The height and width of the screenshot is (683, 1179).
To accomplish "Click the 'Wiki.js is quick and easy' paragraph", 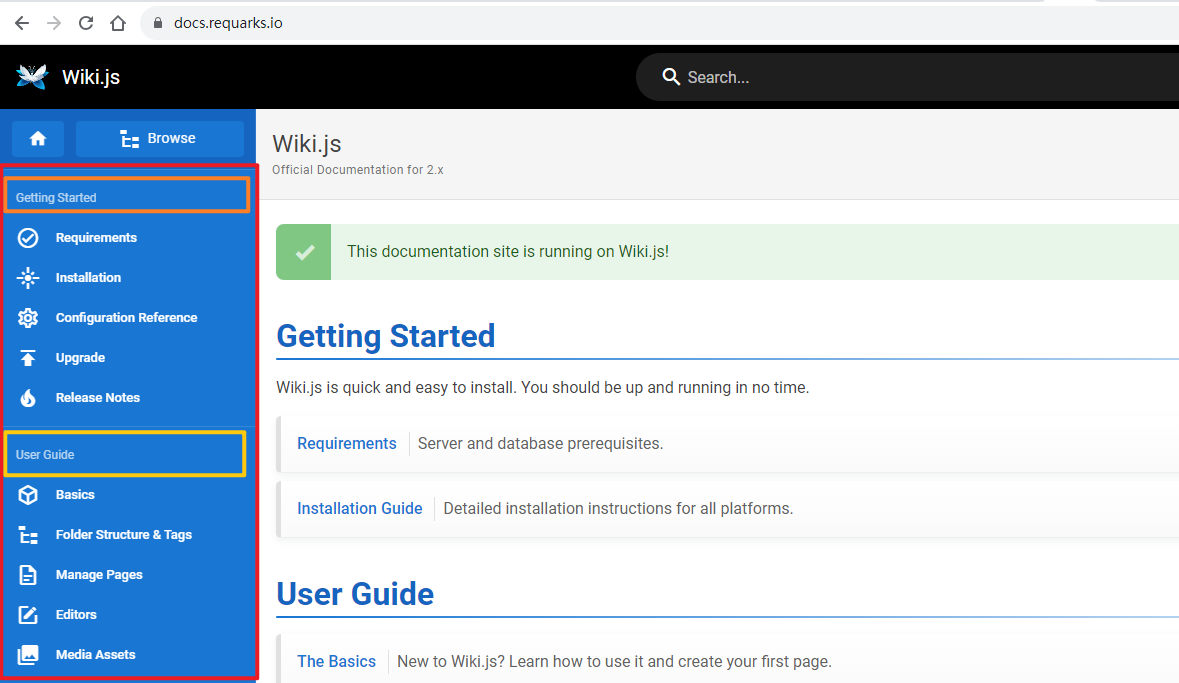I will coord(542,387).
